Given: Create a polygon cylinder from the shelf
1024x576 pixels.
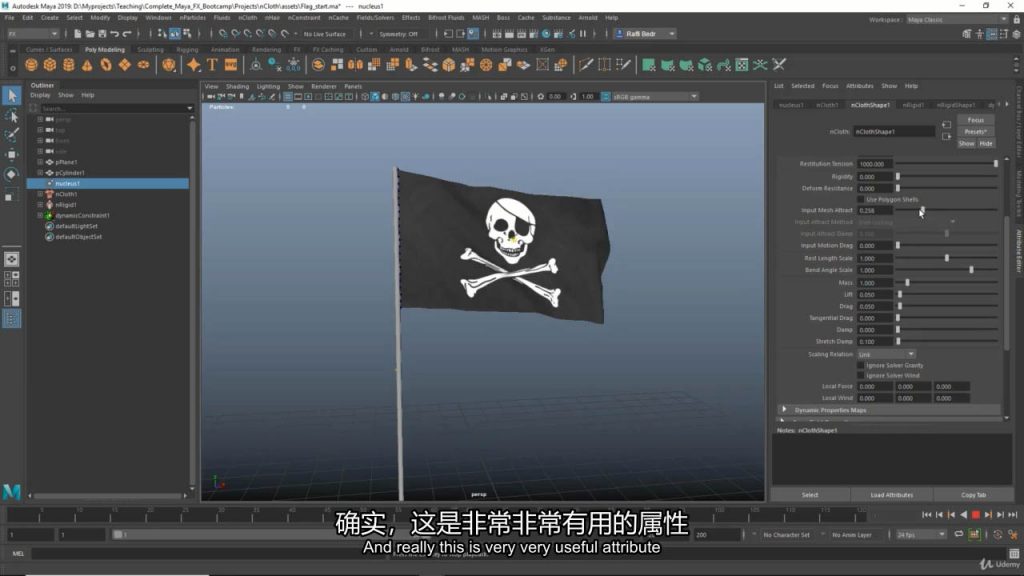Looking at the screenshot, I should (x=69, y=65).
